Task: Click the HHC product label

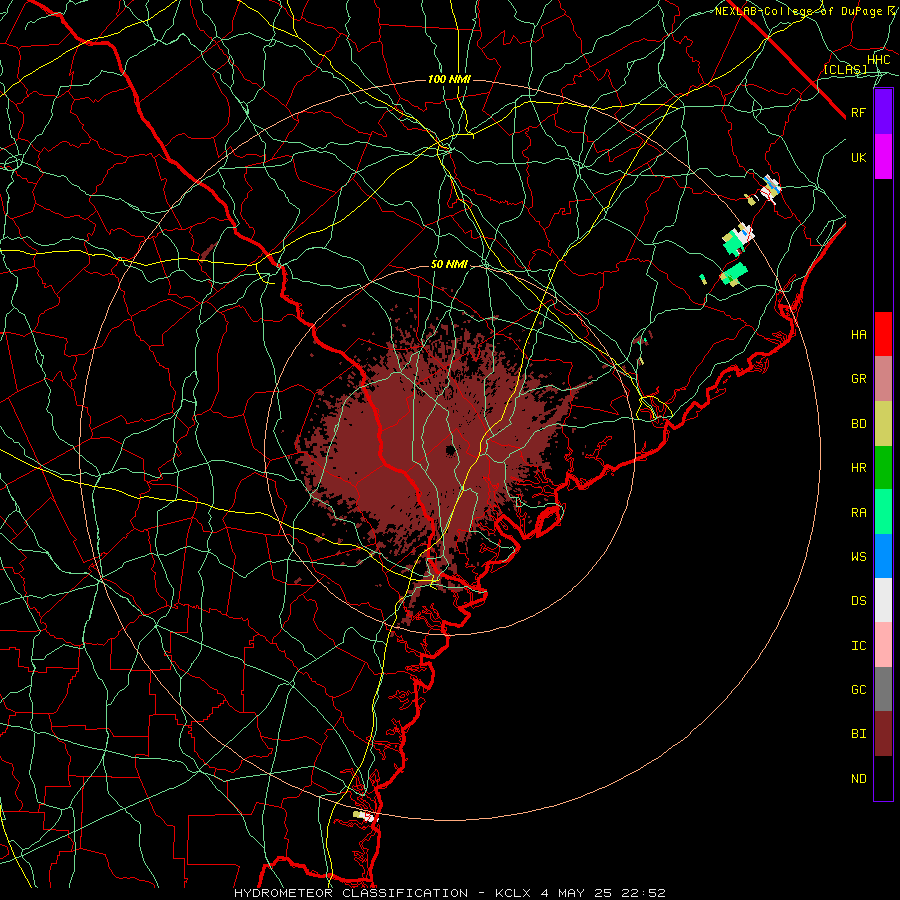Action: pyautogui.click(x=879, y=60)
